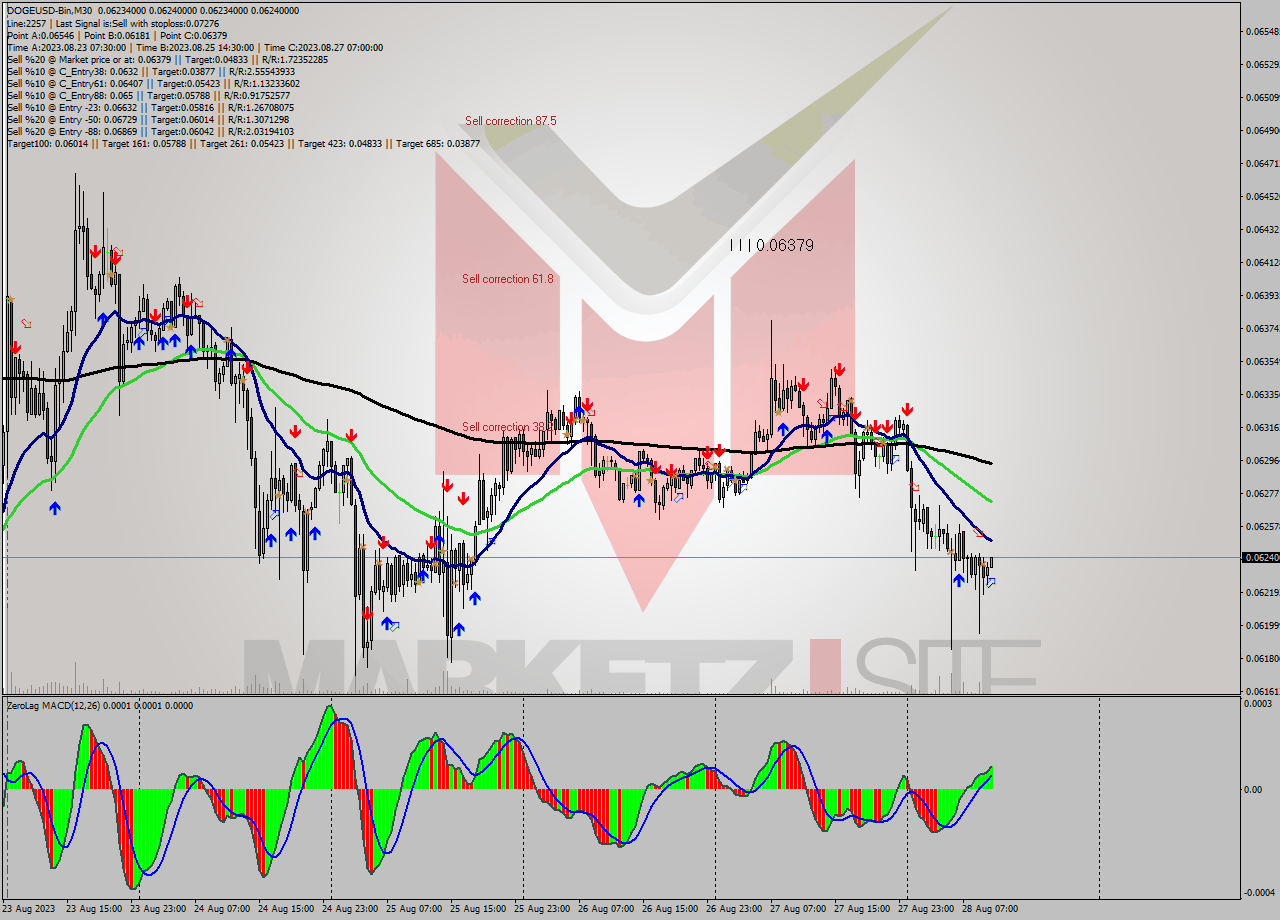Click the '26 Aug 07:00' time label
1280x920 pixels.
tap(606, 909)
